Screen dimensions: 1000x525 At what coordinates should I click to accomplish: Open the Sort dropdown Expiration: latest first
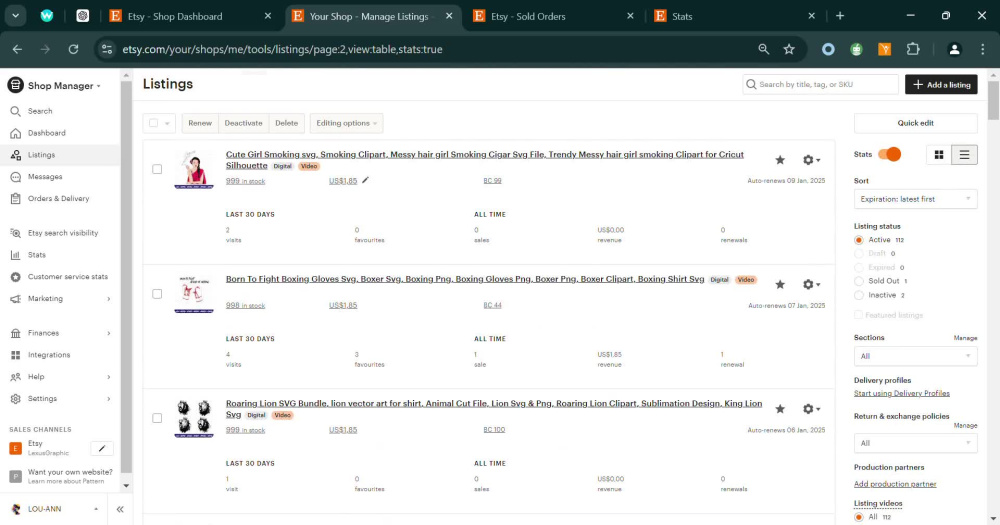[x=915, y=199]
